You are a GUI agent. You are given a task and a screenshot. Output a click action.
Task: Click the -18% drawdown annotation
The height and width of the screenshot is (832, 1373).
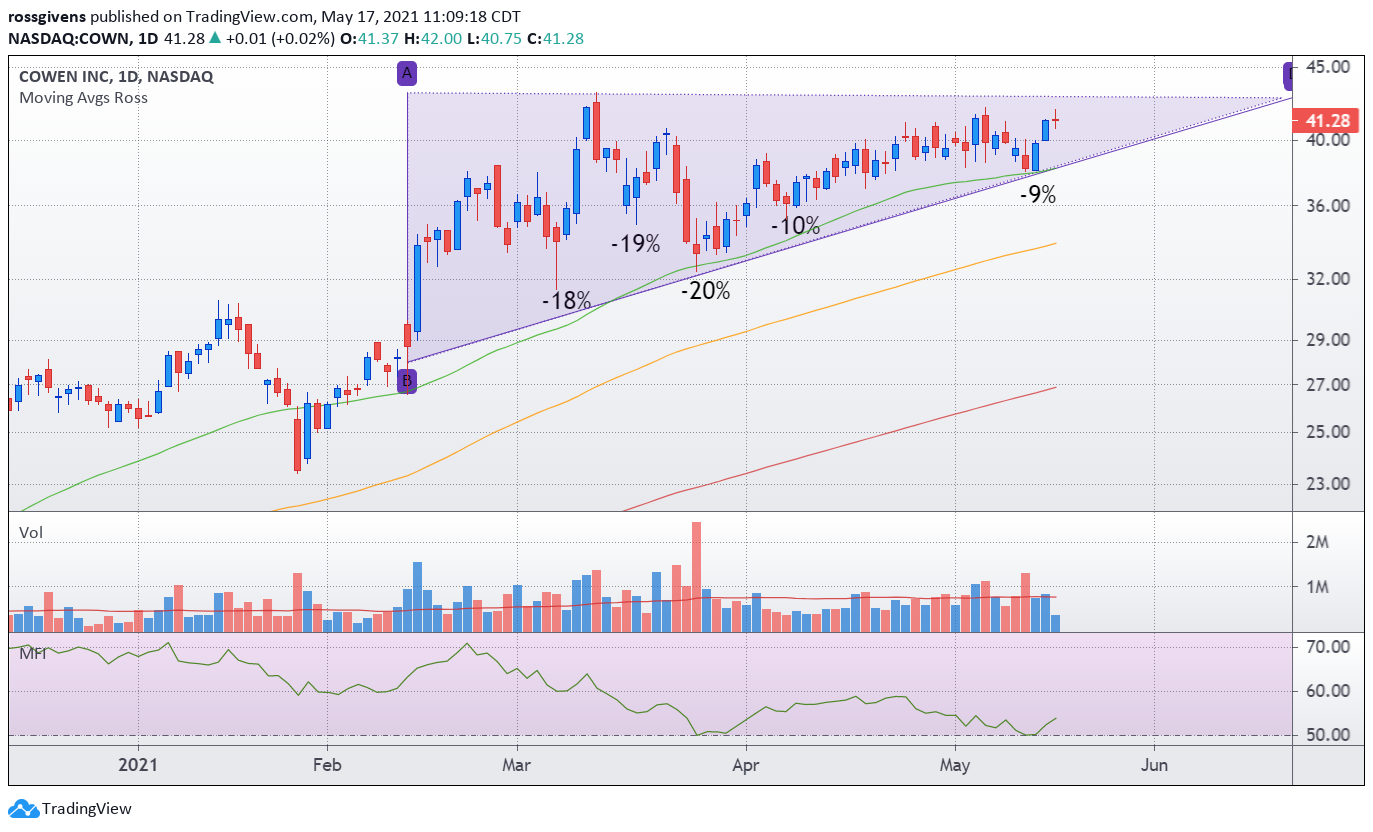(566, 300)
